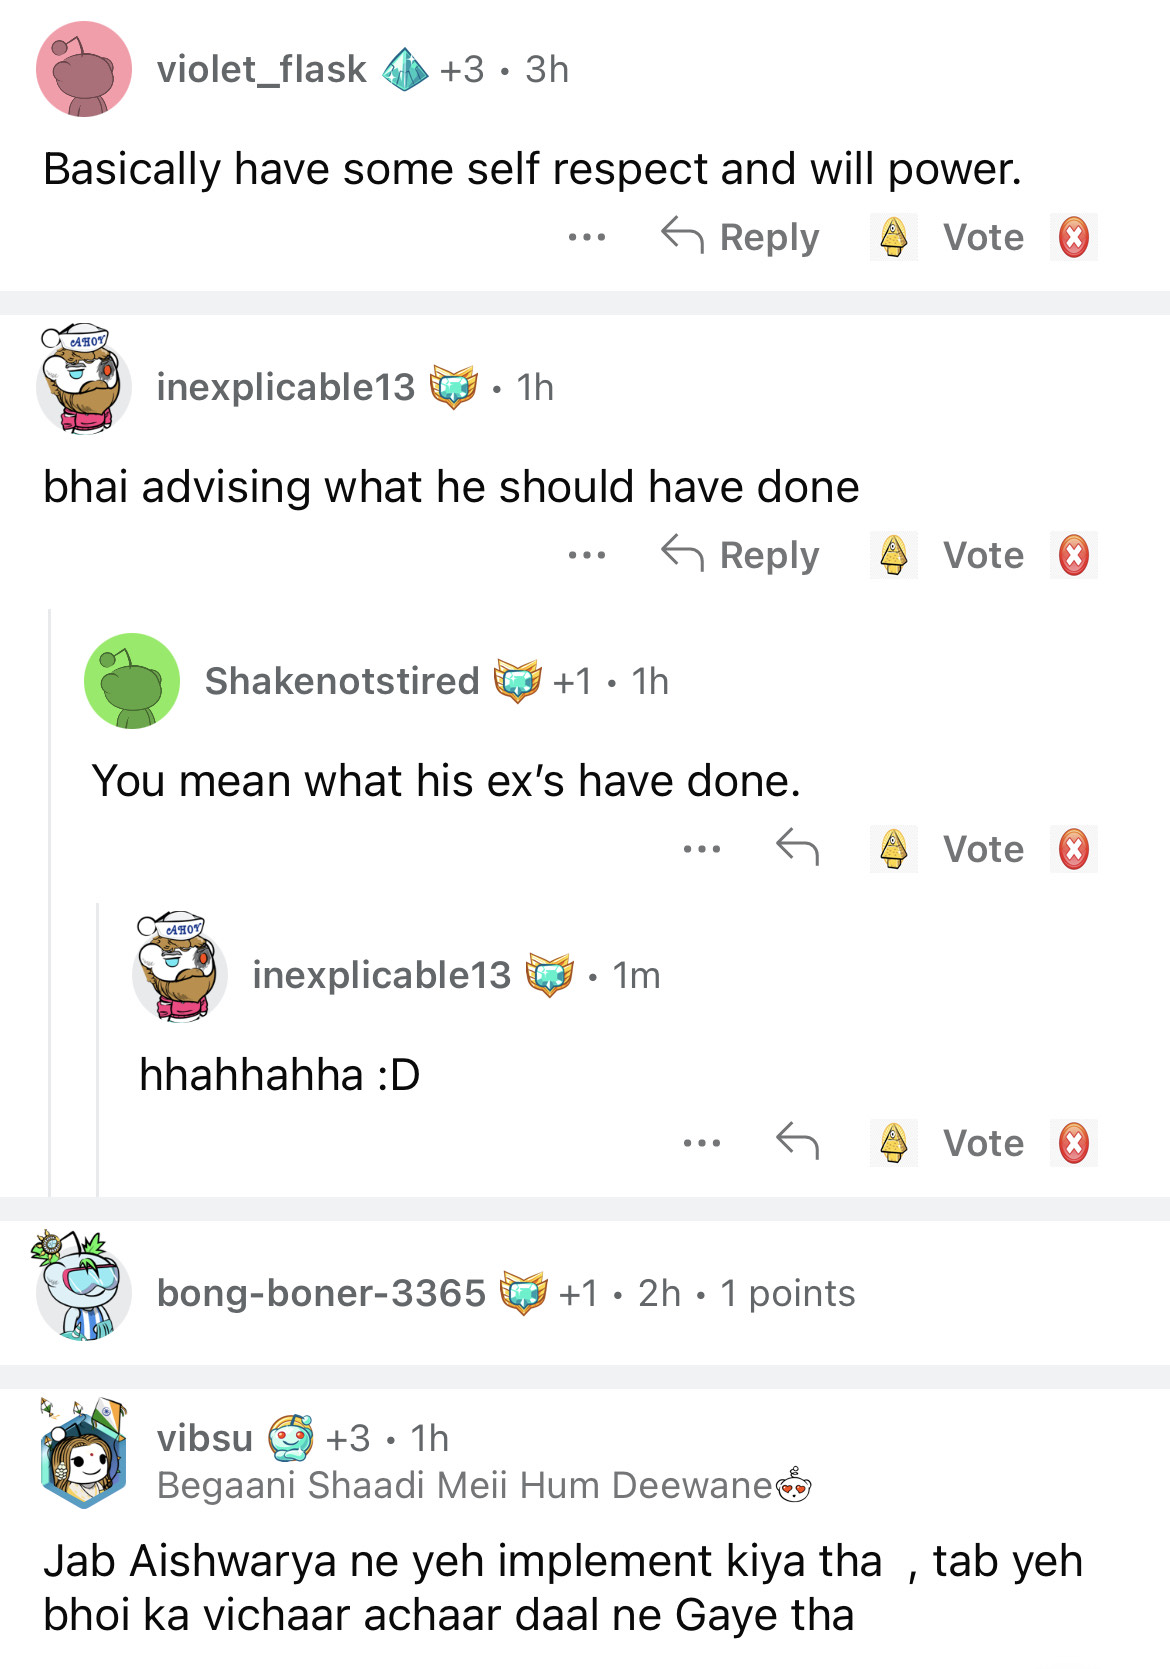Downvote violet_flask's comment
1170x1669 pixels.
click(x=1073, y=238)
